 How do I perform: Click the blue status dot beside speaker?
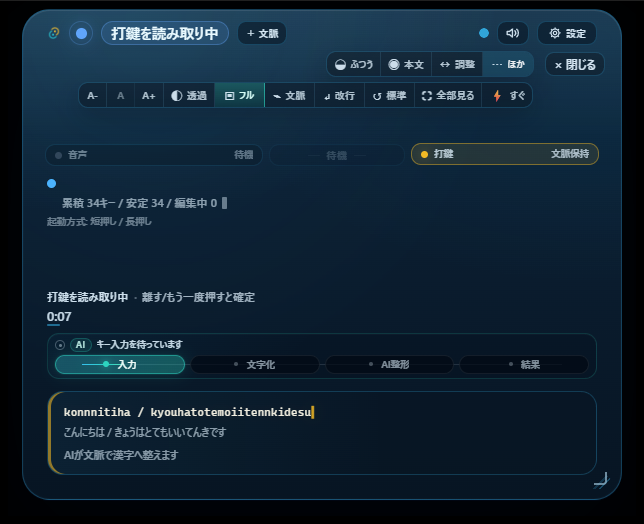pos(484,33)
